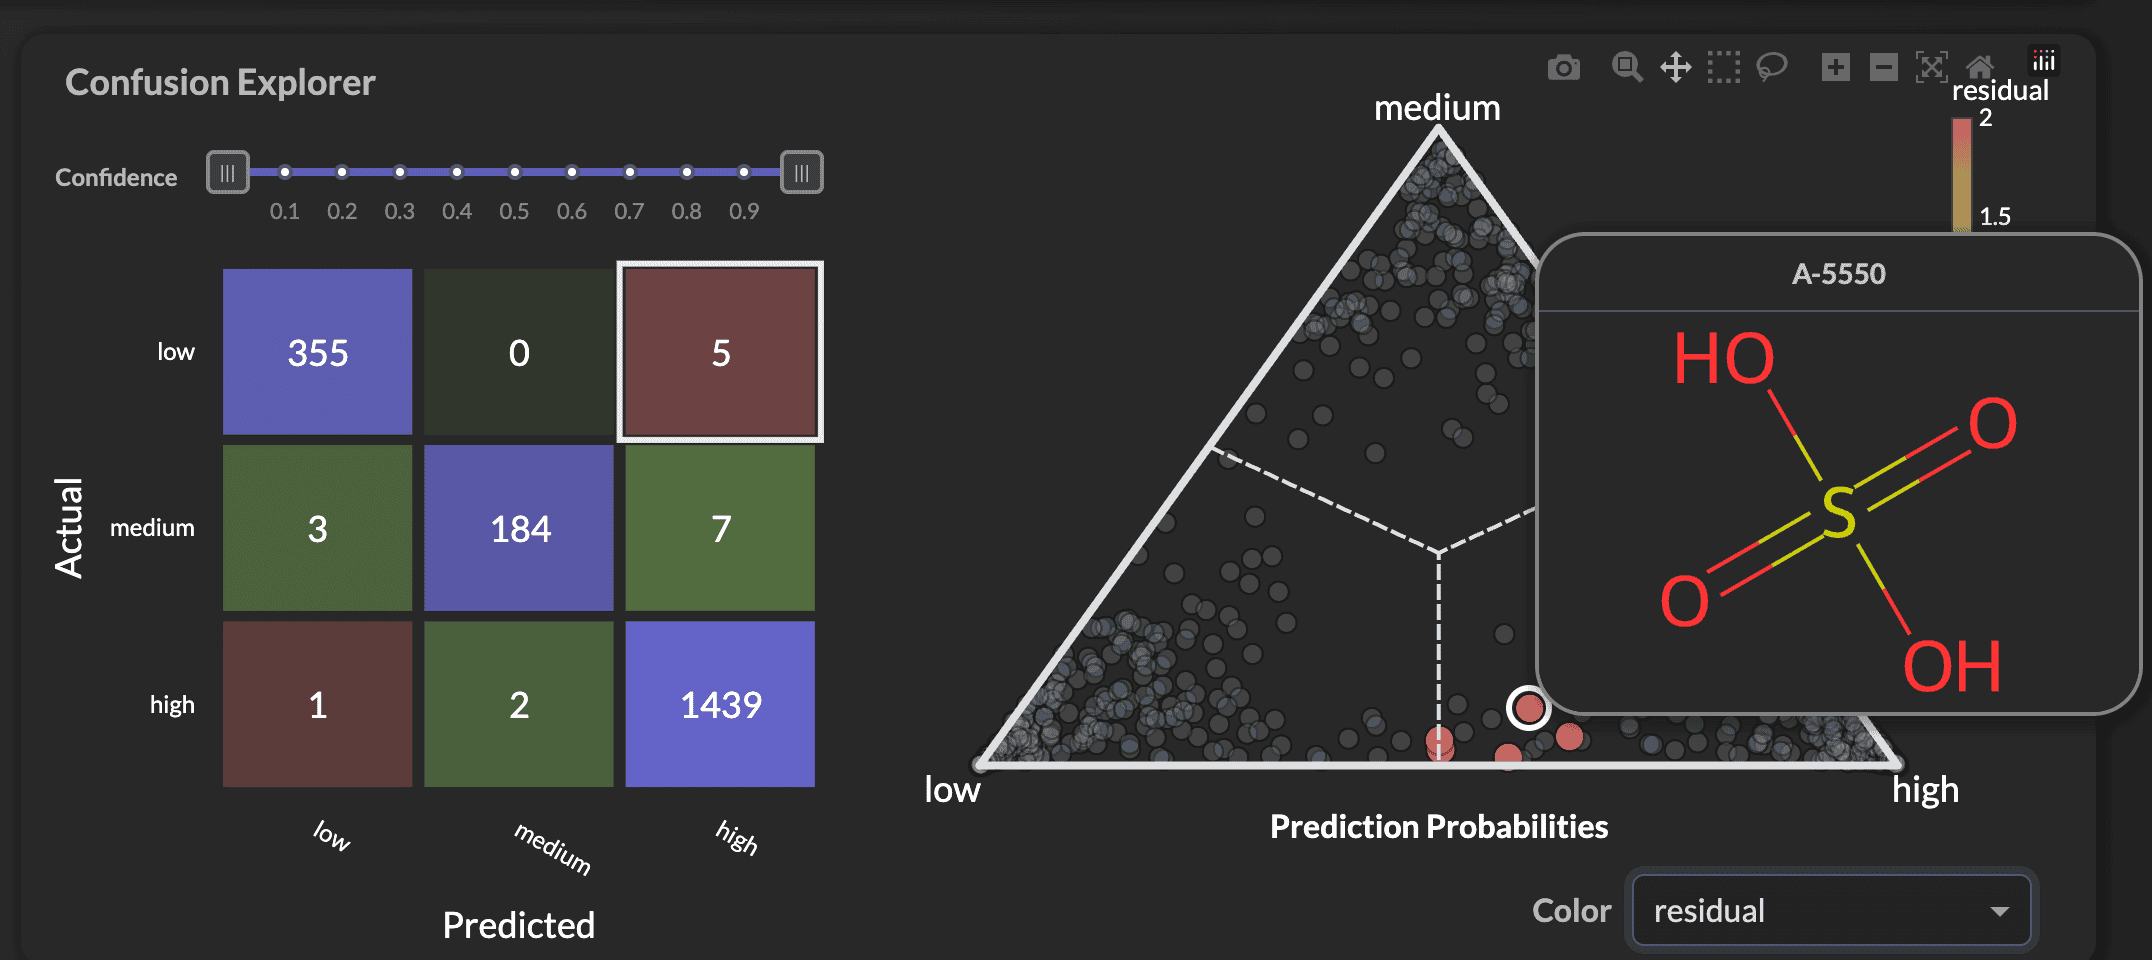This screenshot has width=2152, height=960.
Task: Reset axes with the home icon
Action: tap(1982, 67)
